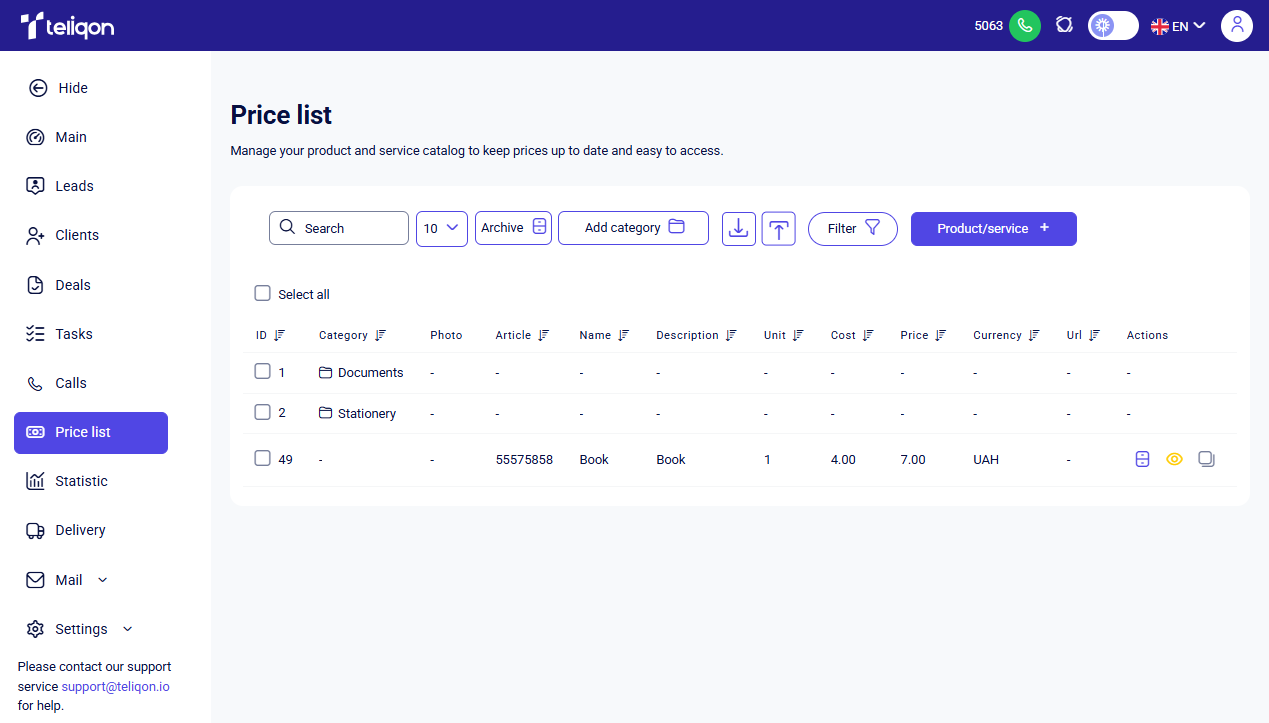This screenshot has width=1269, height=723.
Task: Click the support@teliqon.io email link
Action: click(x=115, y=687)
